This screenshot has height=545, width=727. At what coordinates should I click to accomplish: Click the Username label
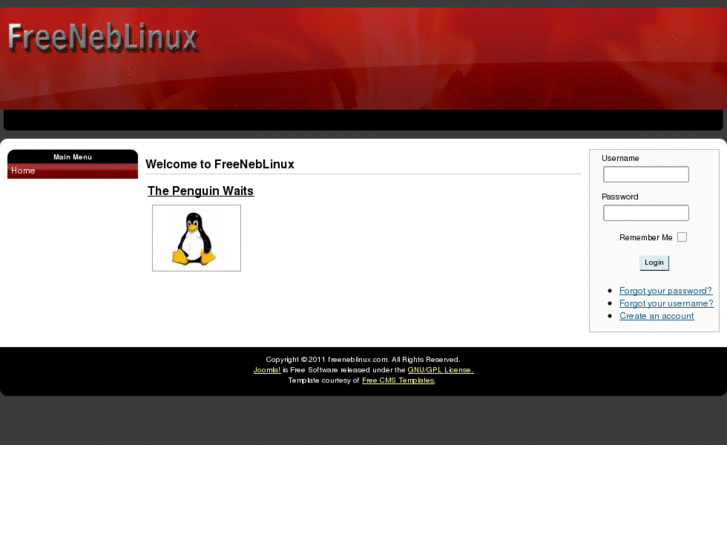coord(620,158)
